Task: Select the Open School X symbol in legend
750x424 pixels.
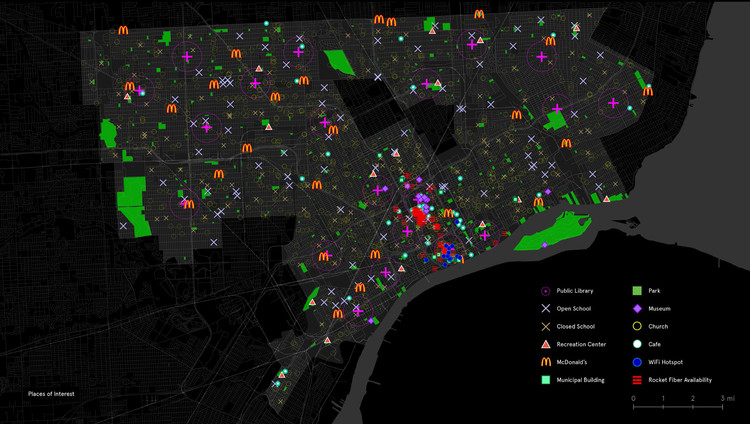Action: click(545, 308)
